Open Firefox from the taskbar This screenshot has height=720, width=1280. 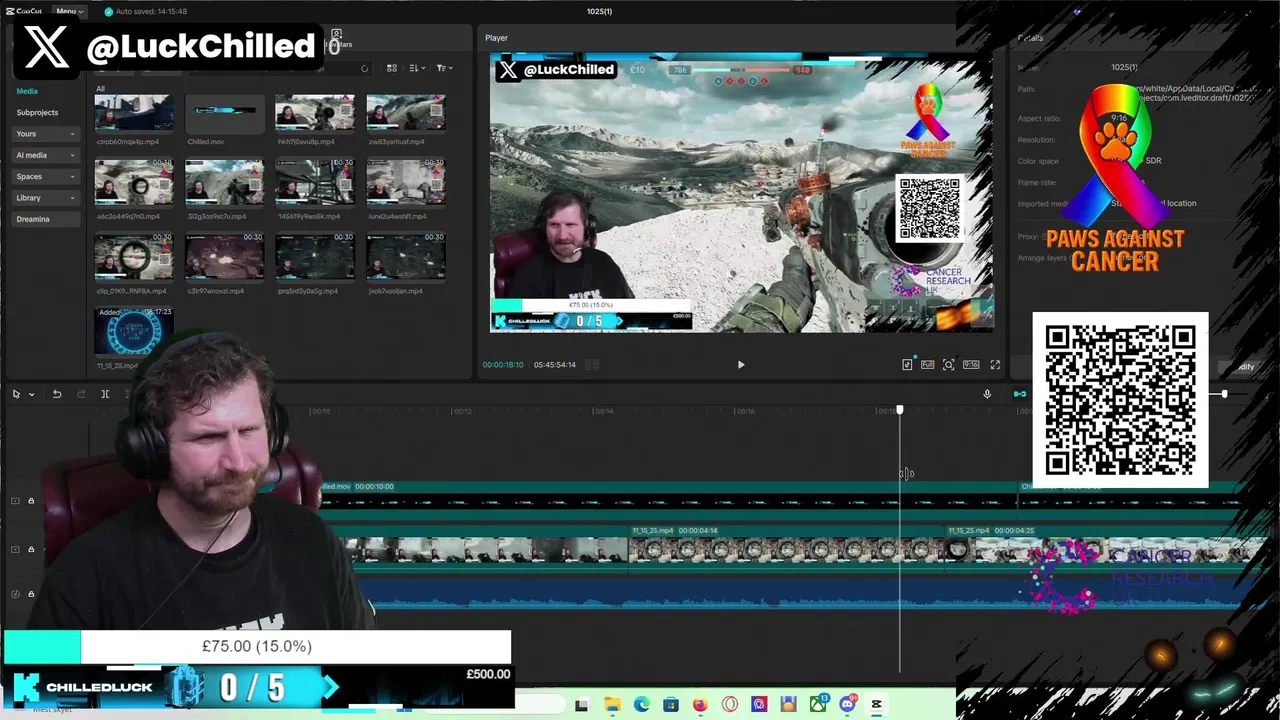pyautogui.click(x=700, y=704)
